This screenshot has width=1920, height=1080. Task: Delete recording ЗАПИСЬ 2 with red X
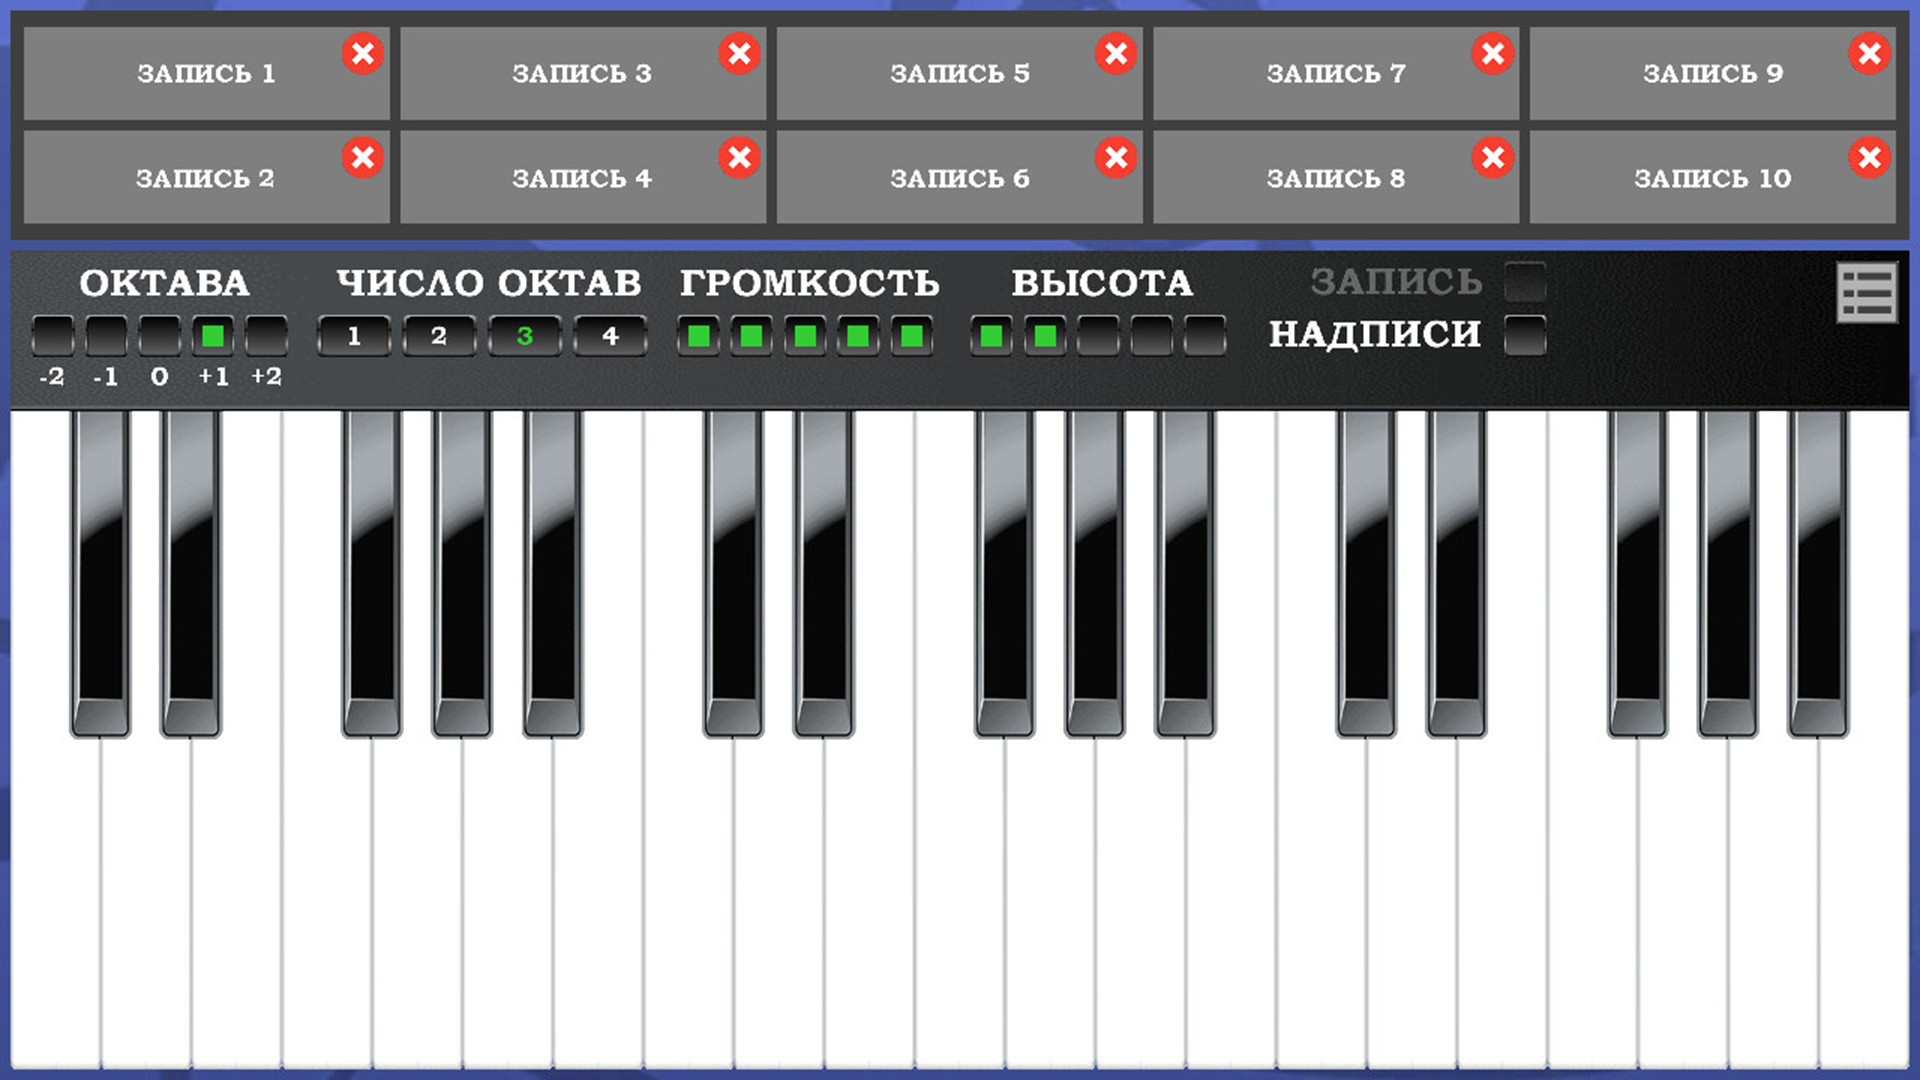tap(362, 157)
